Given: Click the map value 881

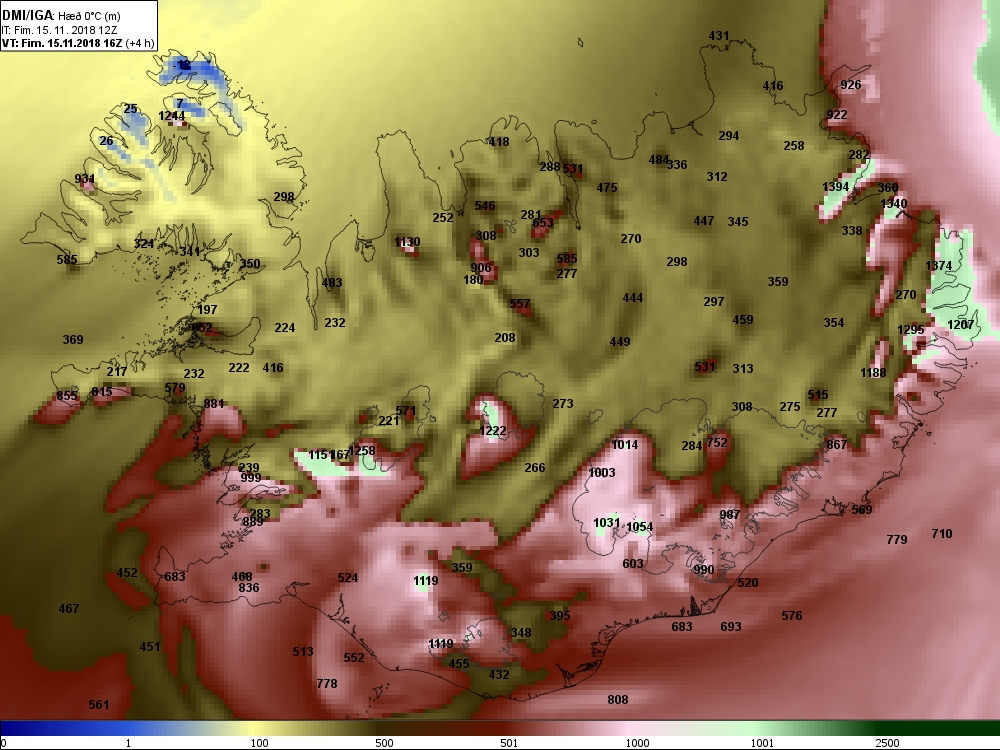Looking at the screenshot, I should pyautogui.click(x=214, y=404).
